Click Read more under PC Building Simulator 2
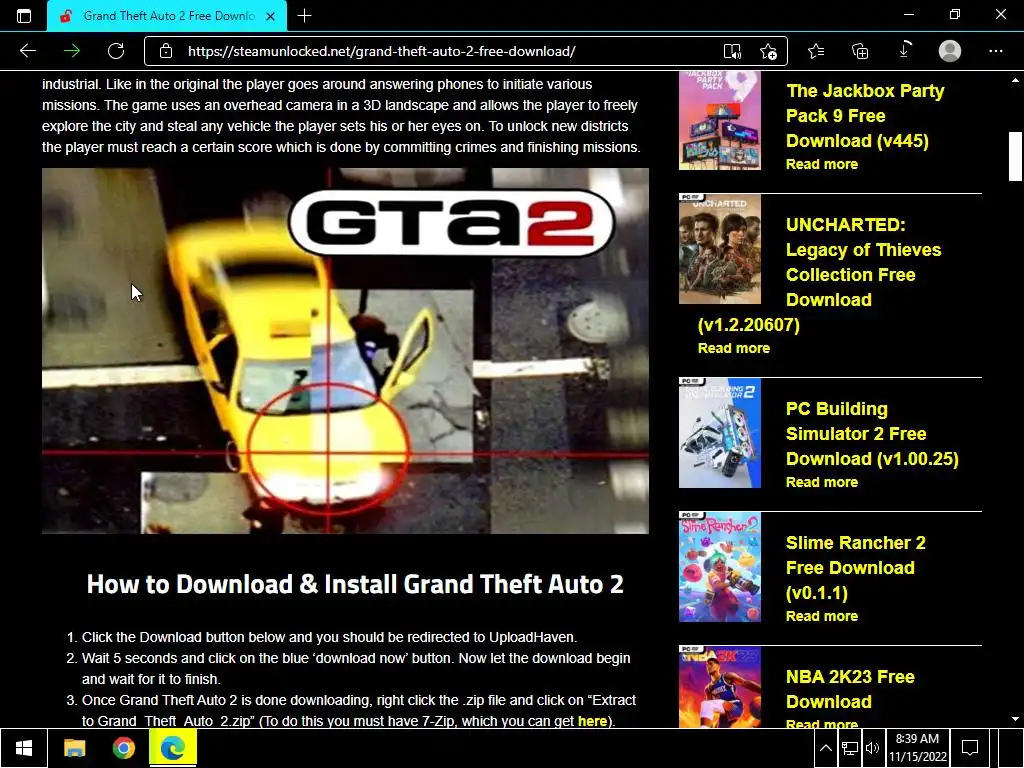The height and width of the screenshot is (768, 1024). point(822,482)
